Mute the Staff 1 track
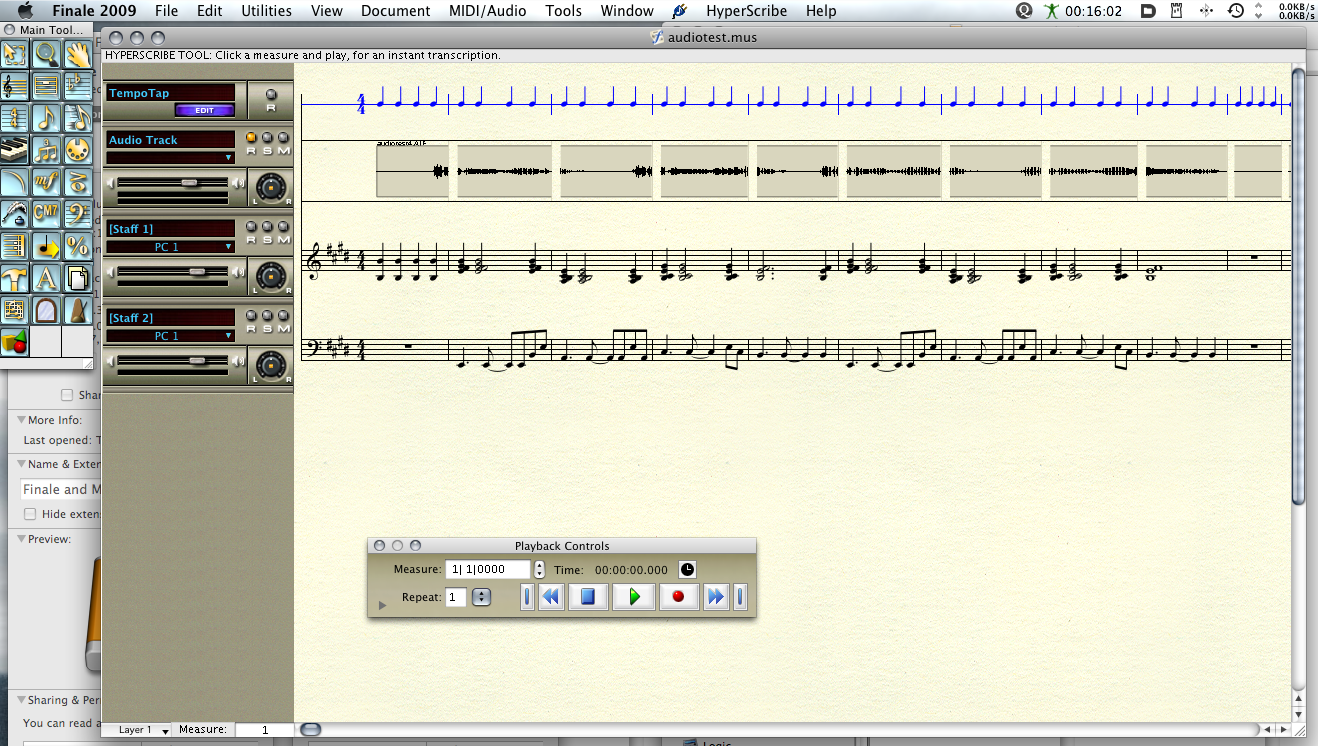The width and height of the screenshot is (1318, 746). (284, 227)
